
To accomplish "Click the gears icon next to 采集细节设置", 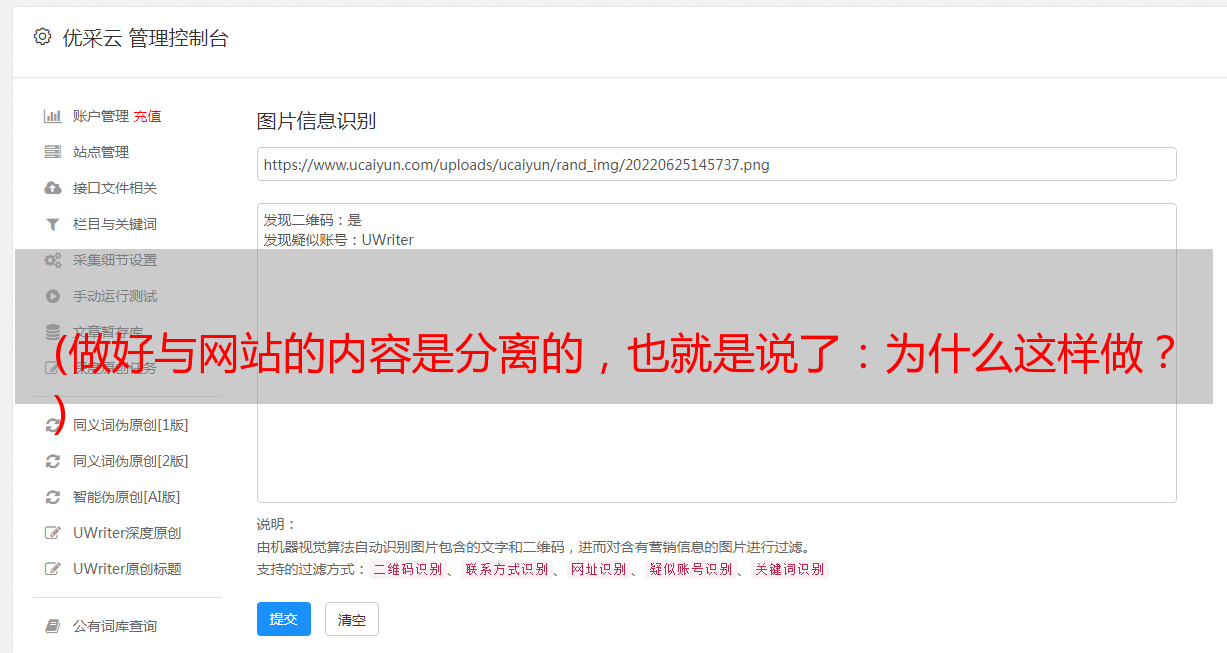I will 53,260.
